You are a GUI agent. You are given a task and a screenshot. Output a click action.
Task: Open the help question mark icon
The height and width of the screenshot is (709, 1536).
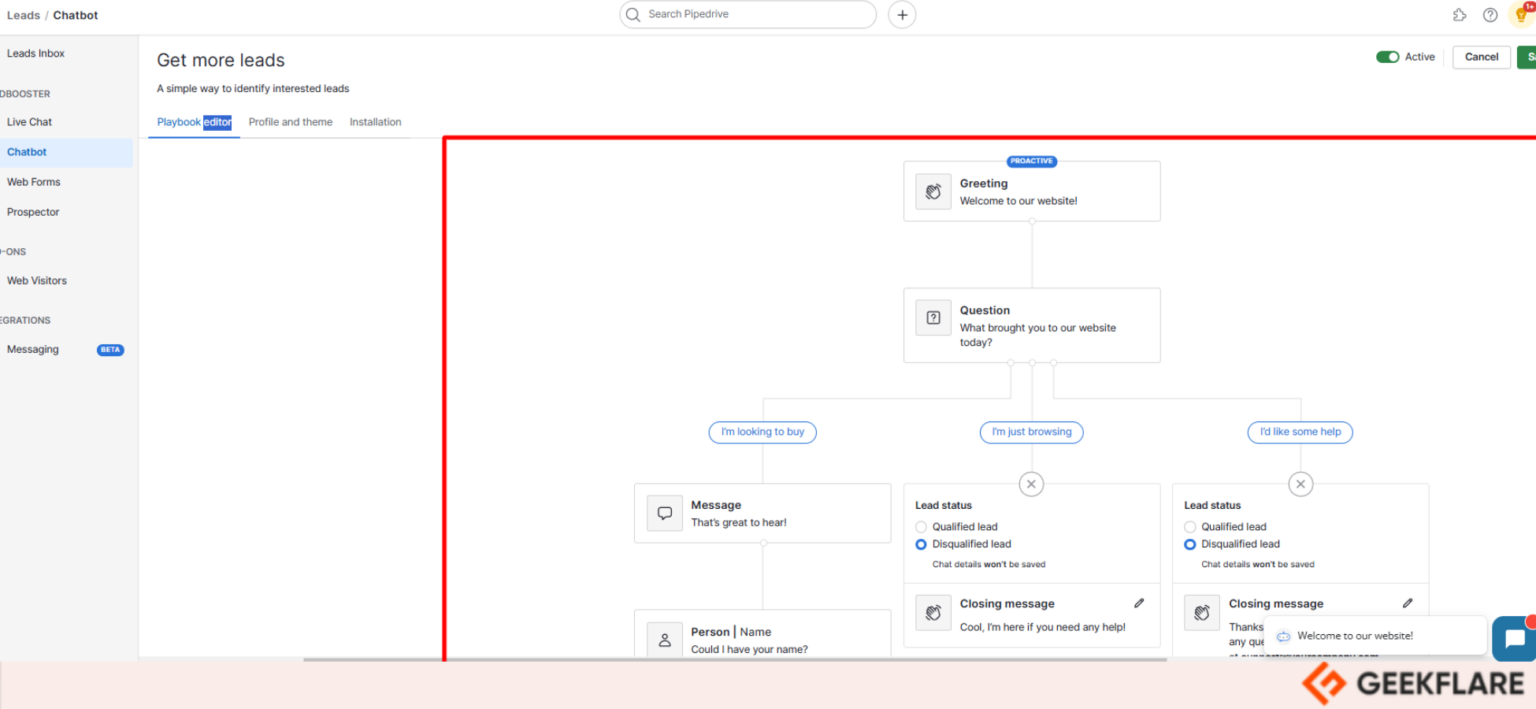[x=1490, y=15]
